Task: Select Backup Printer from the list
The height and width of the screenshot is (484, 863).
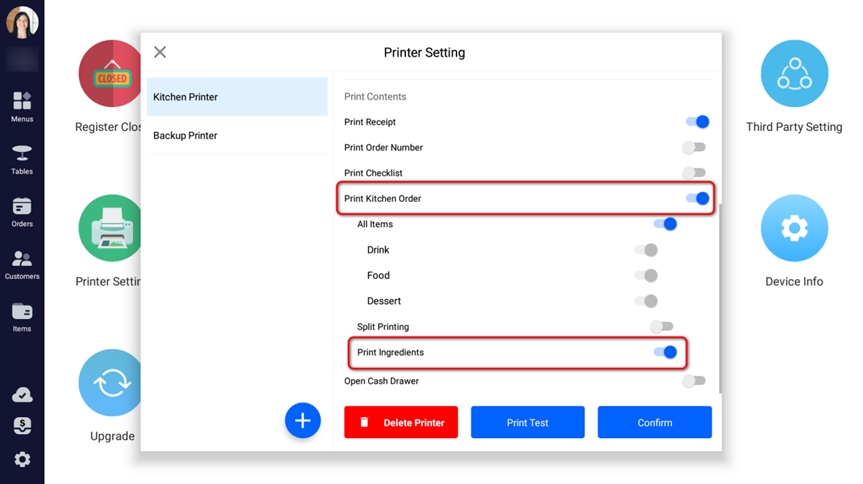Action: pyautogui.click(x=237, y=135)
